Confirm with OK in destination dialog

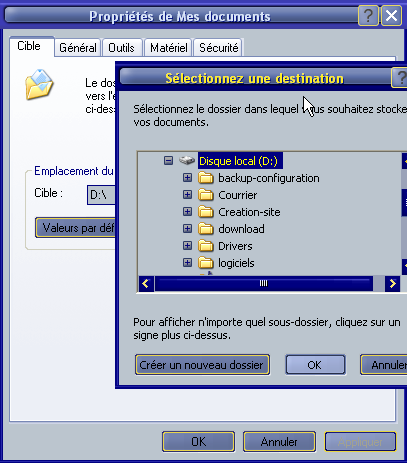click(315, 365)
